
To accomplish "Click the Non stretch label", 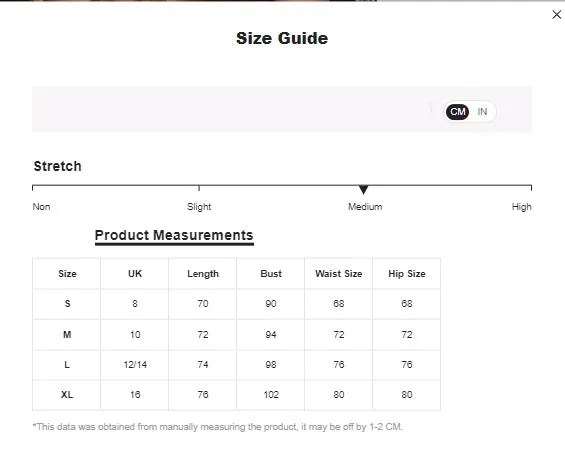I will (41, 207).
